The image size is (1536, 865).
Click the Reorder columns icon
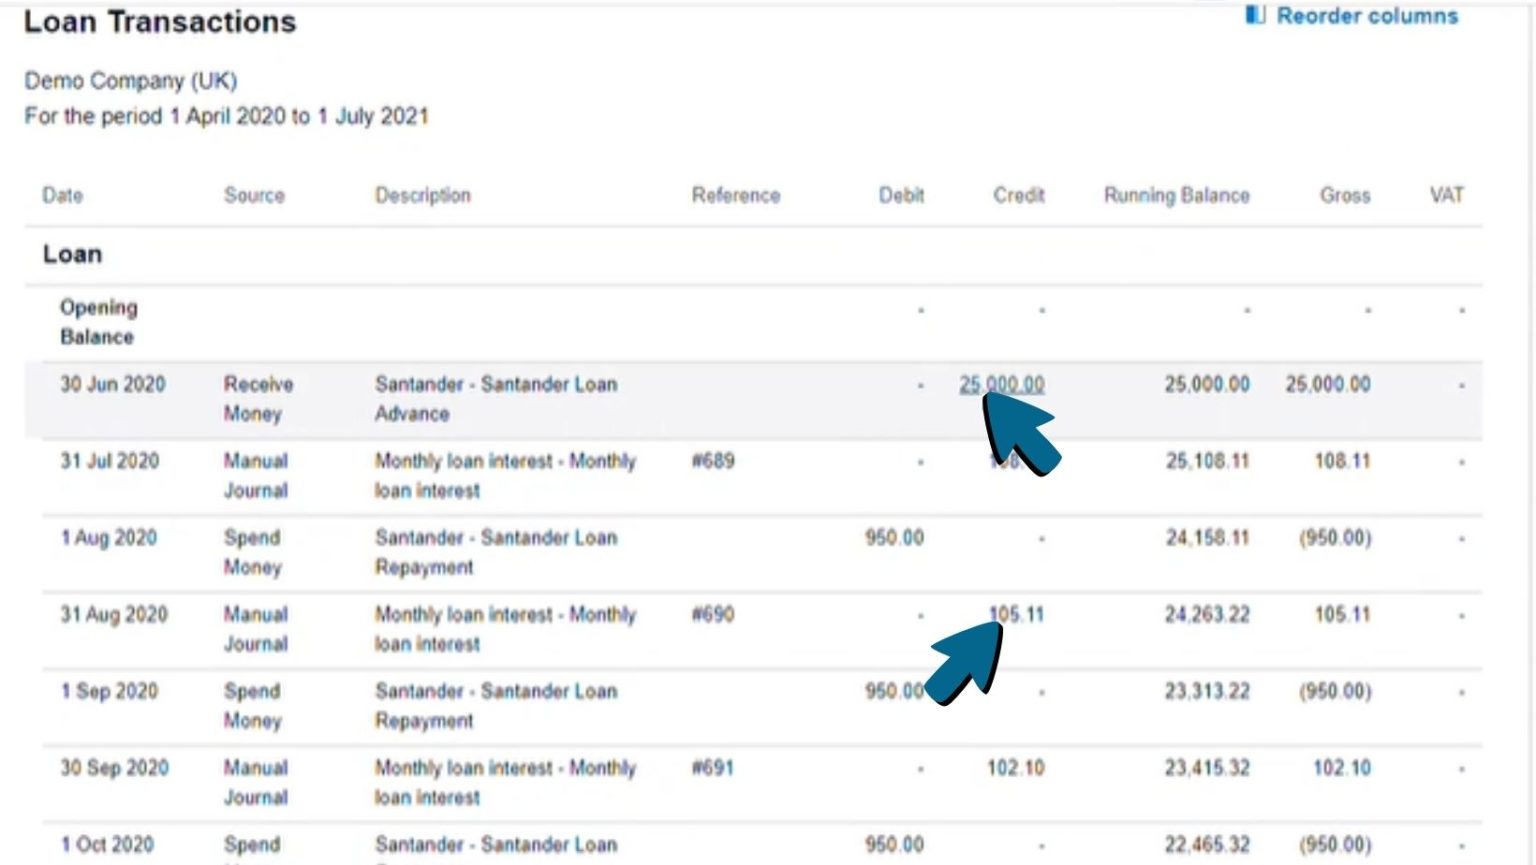coord(1253,15)
